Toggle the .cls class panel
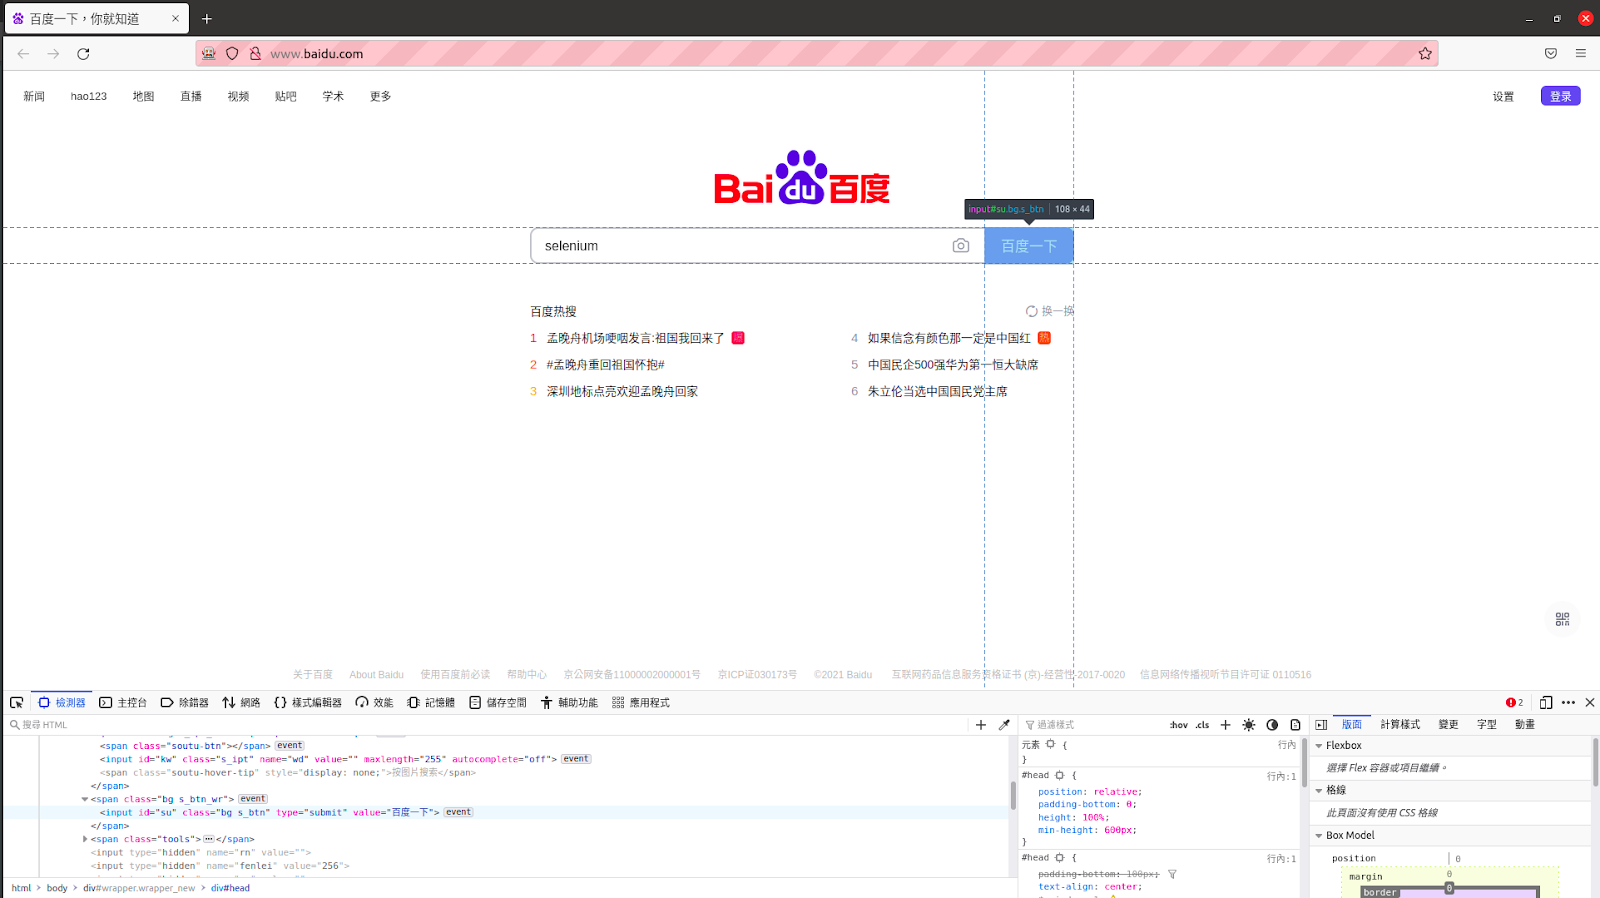Screen dimensions: 1600x898 1202,725
